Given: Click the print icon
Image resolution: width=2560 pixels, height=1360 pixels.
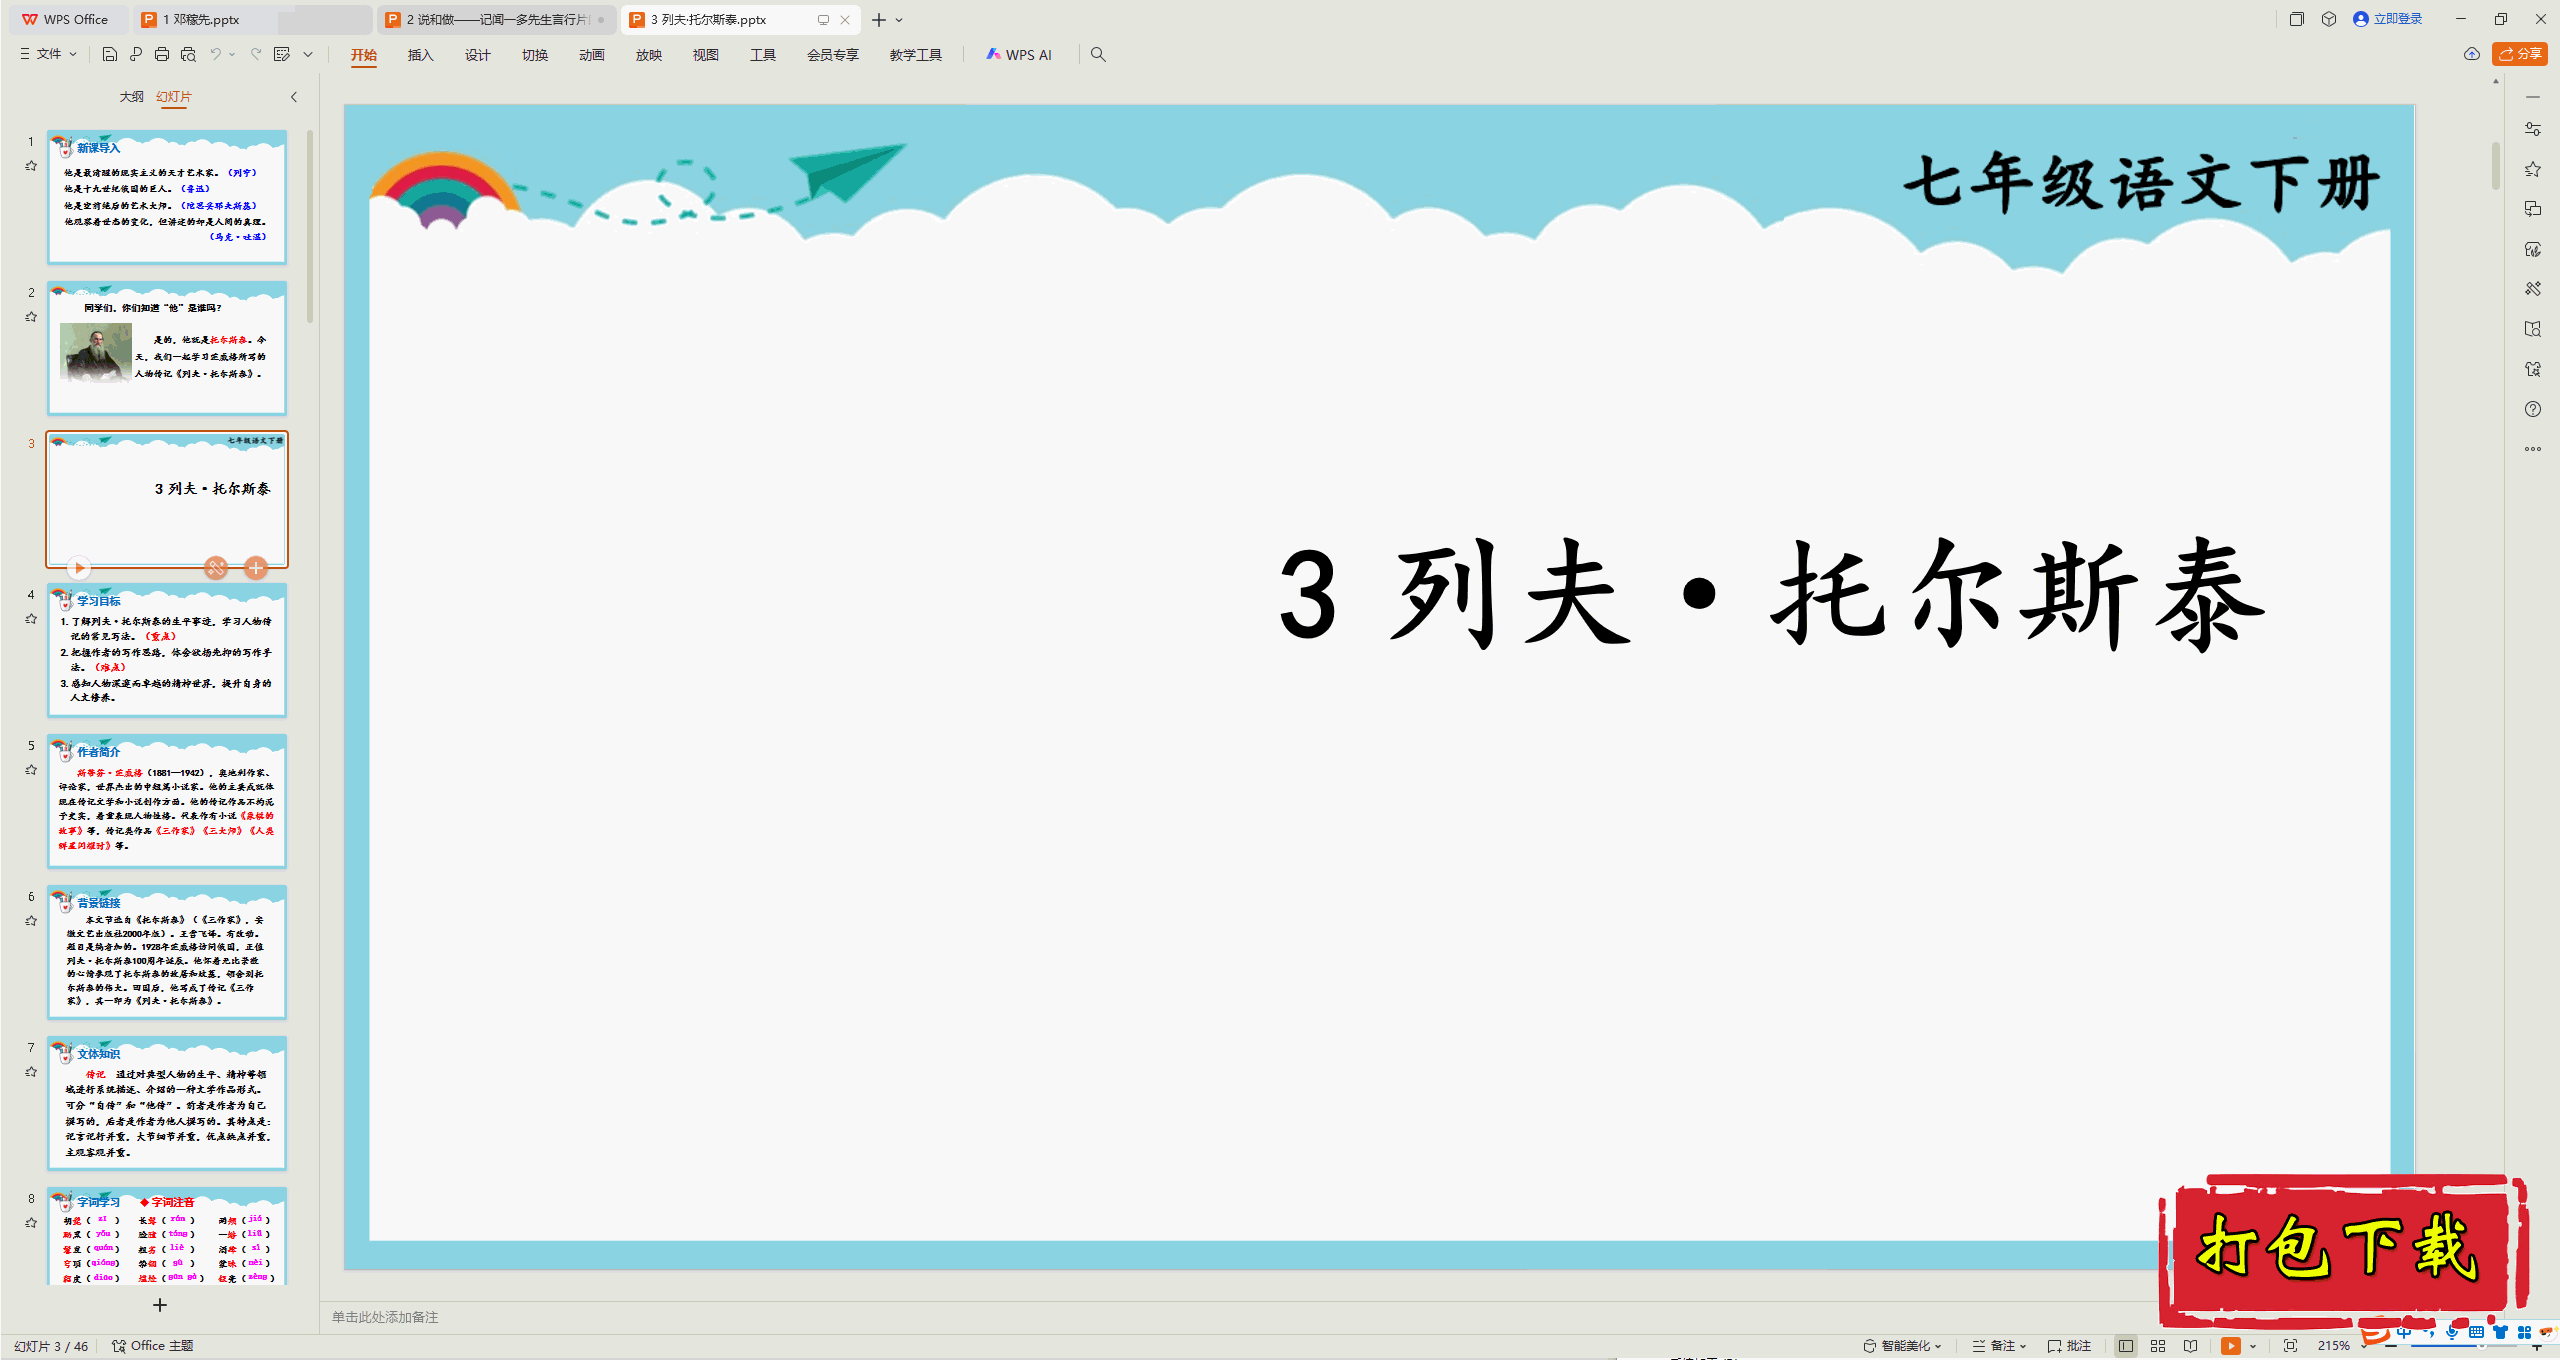Looking at the screenshot, I should pyautogui.click(x=162, y=54).
